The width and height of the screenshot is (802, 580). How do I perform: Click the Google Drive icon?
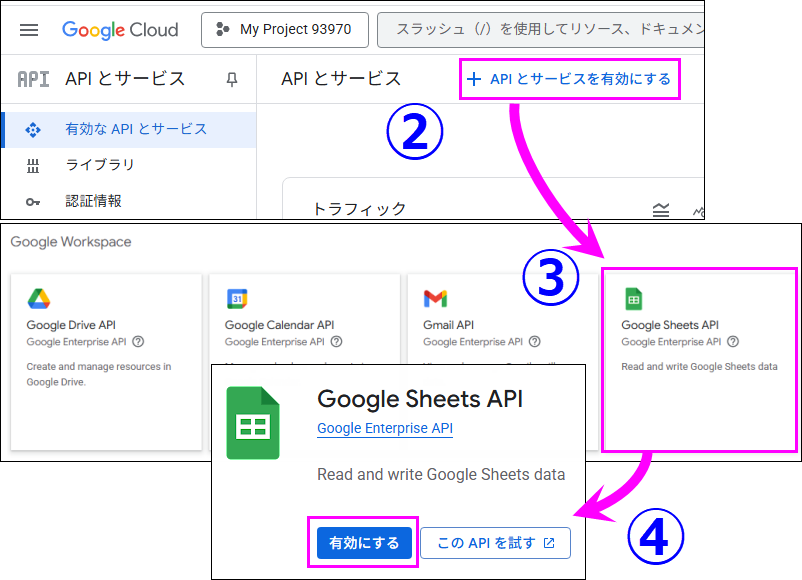tap(39, 299)
